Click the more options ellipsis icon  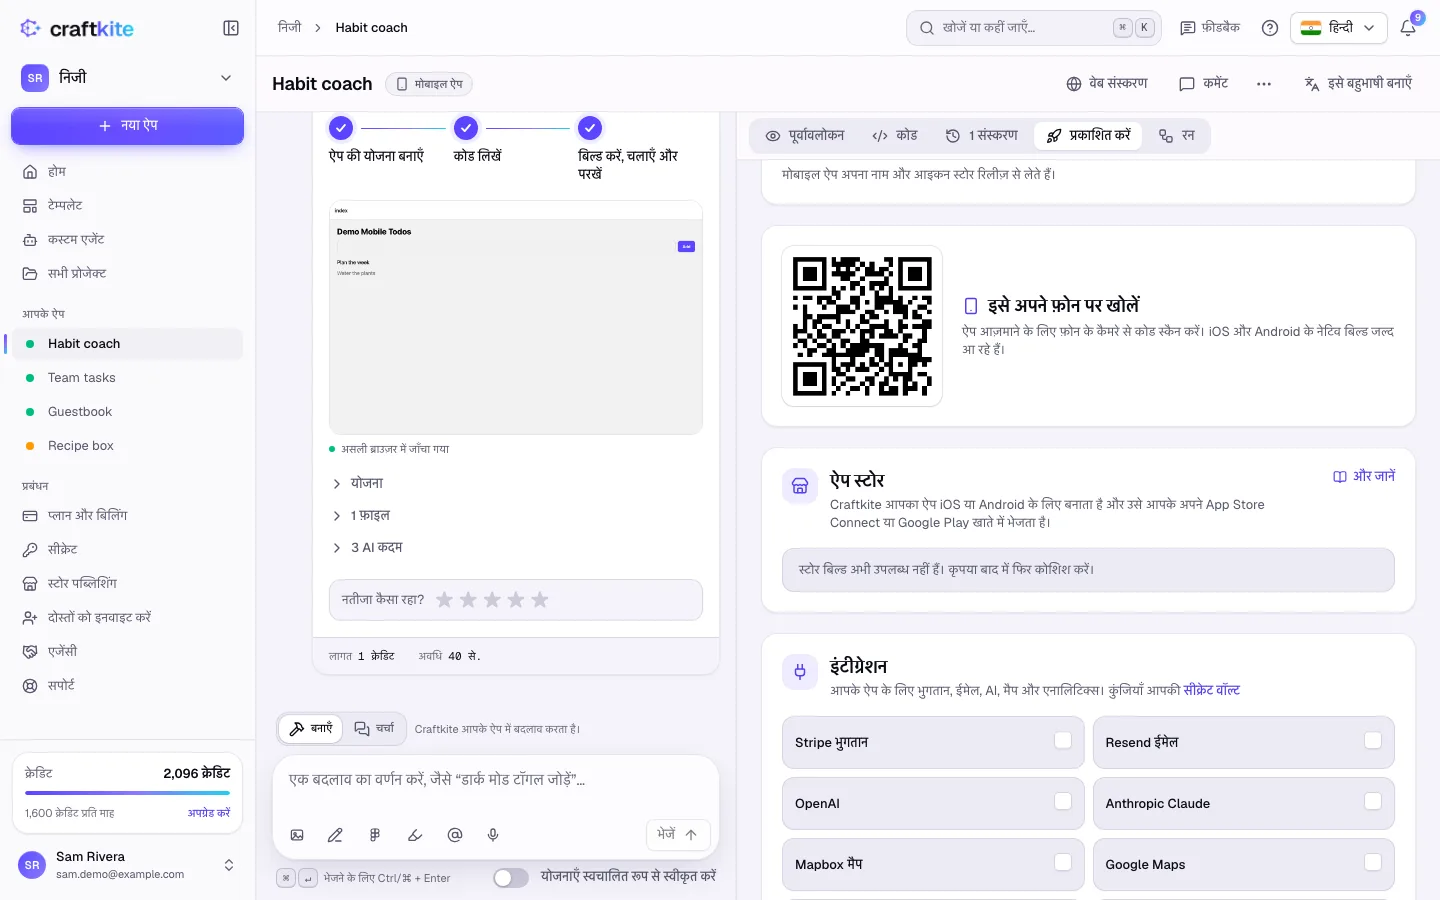[1264, 84]
